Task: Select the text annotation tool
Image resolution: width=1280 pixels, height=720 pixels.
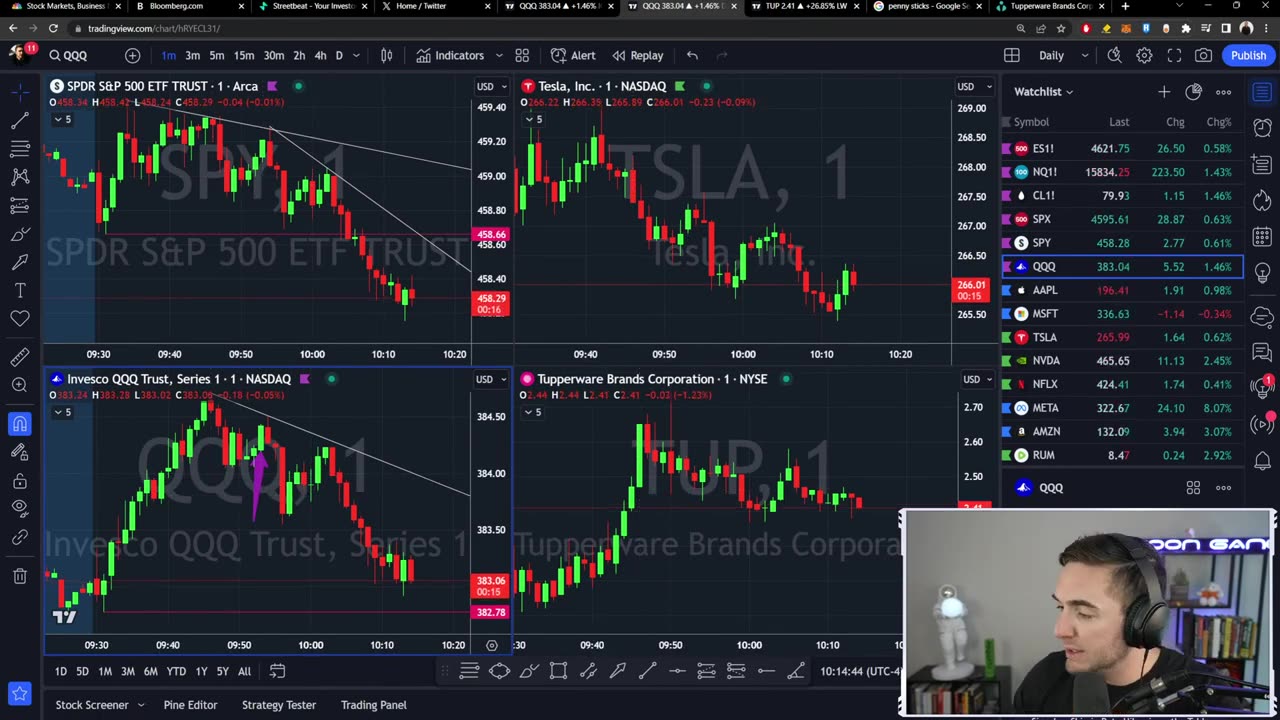Action: click(x=19, y=290)
